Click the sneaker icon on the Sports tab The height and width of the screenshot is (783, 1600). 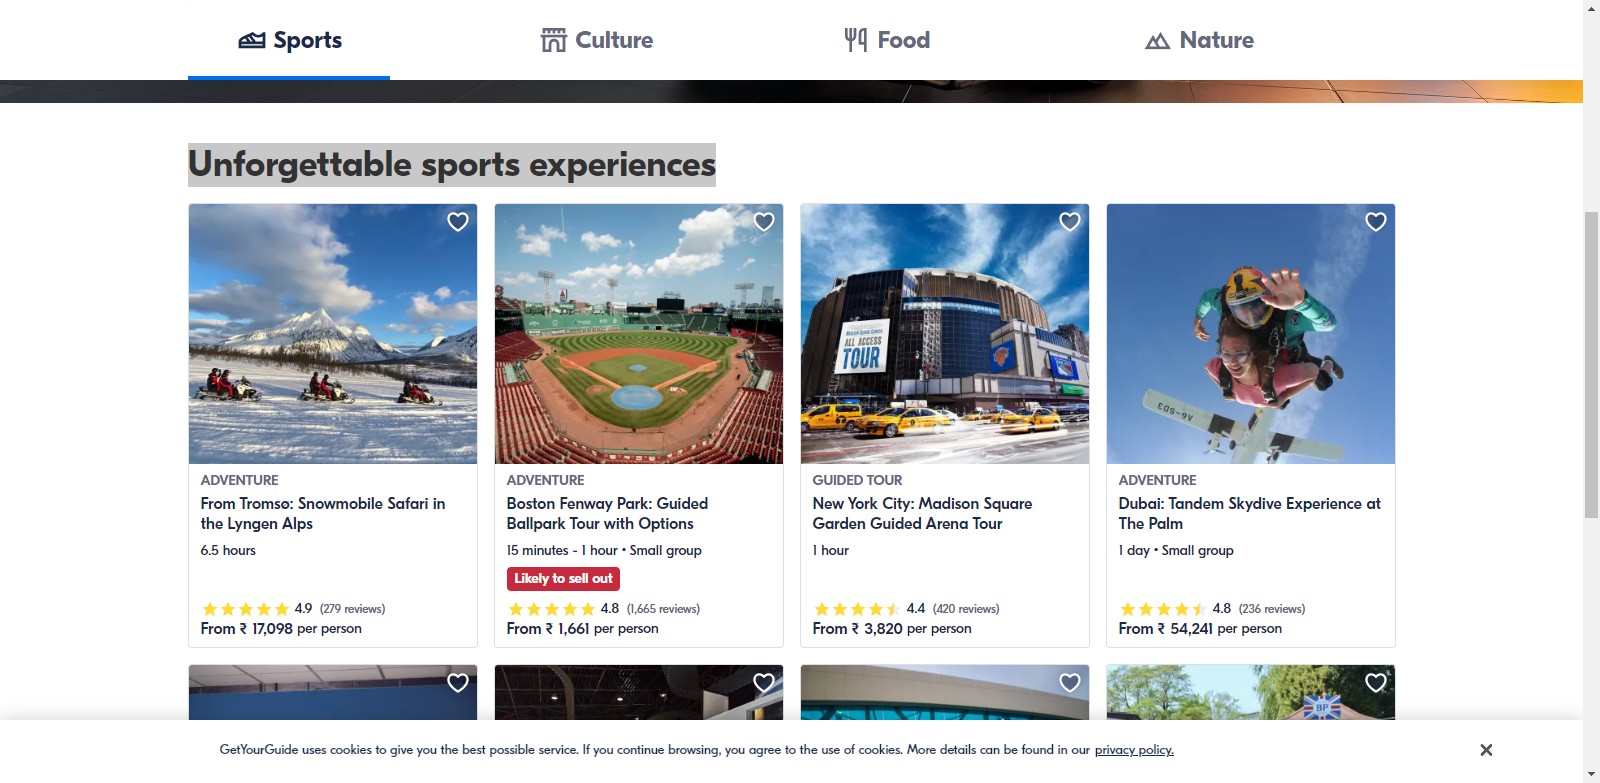(x=252, y=41)
